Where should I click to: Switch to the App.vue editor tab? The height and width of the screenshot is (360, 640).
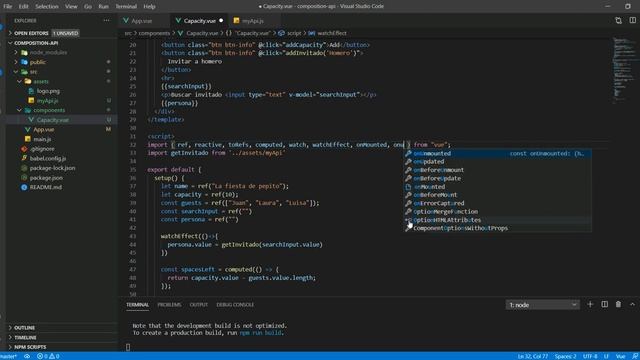pos(142,21)
